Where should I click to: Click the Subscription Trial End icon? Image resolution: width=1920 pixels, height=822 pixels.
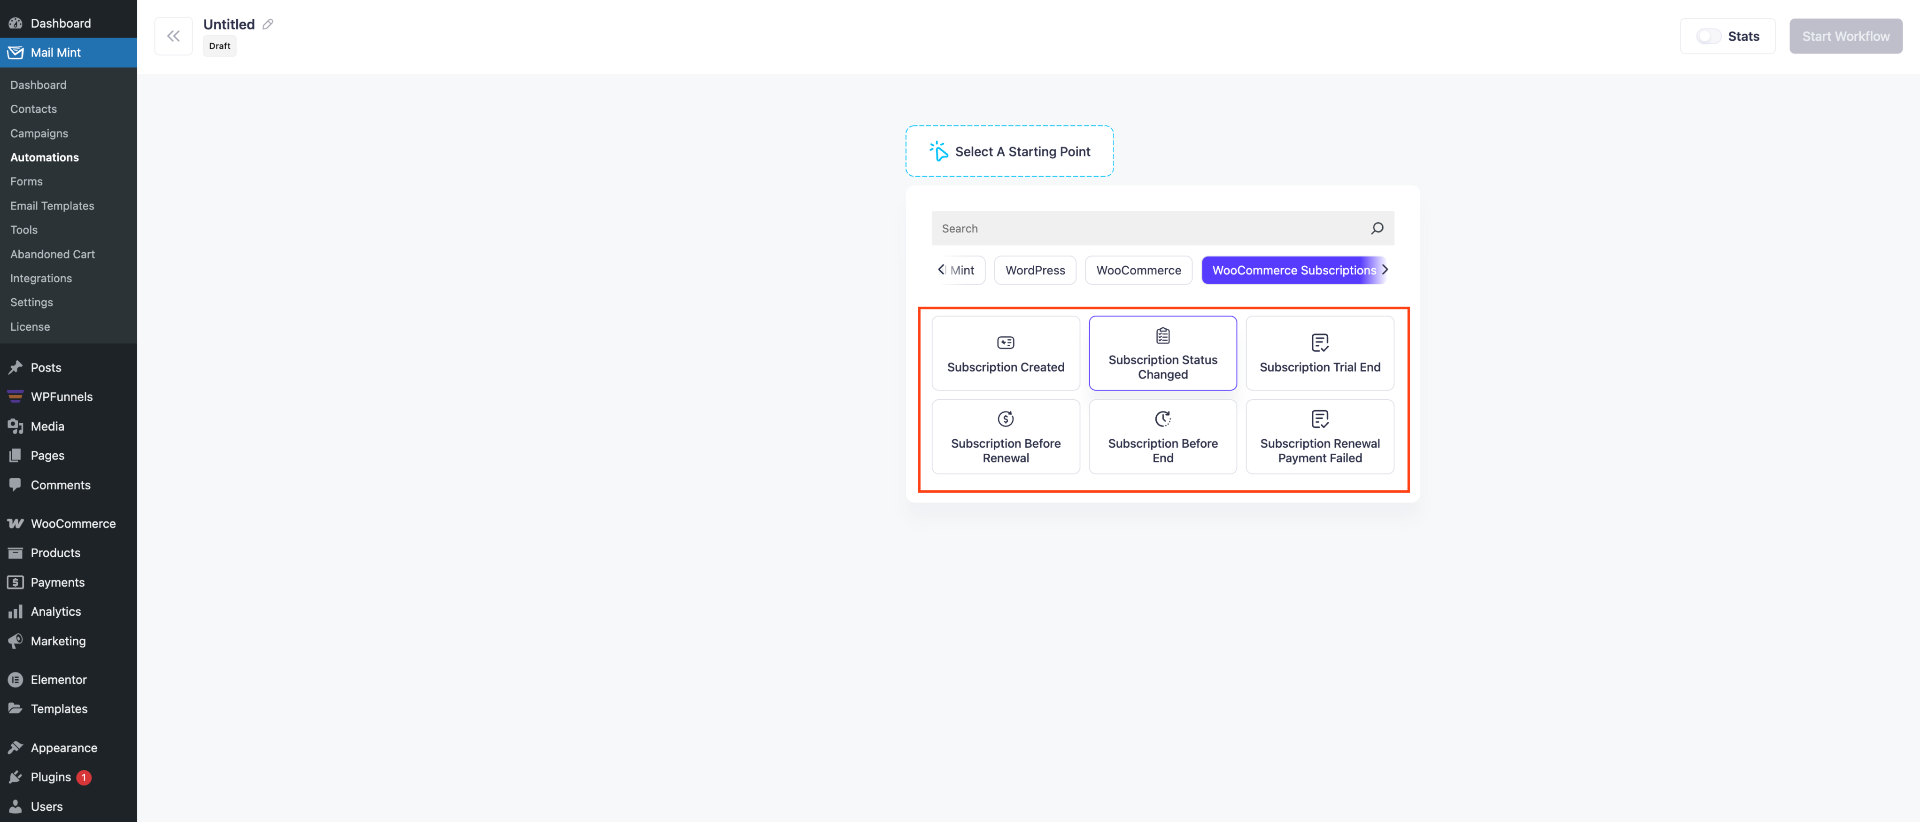tap(1320, 343)
